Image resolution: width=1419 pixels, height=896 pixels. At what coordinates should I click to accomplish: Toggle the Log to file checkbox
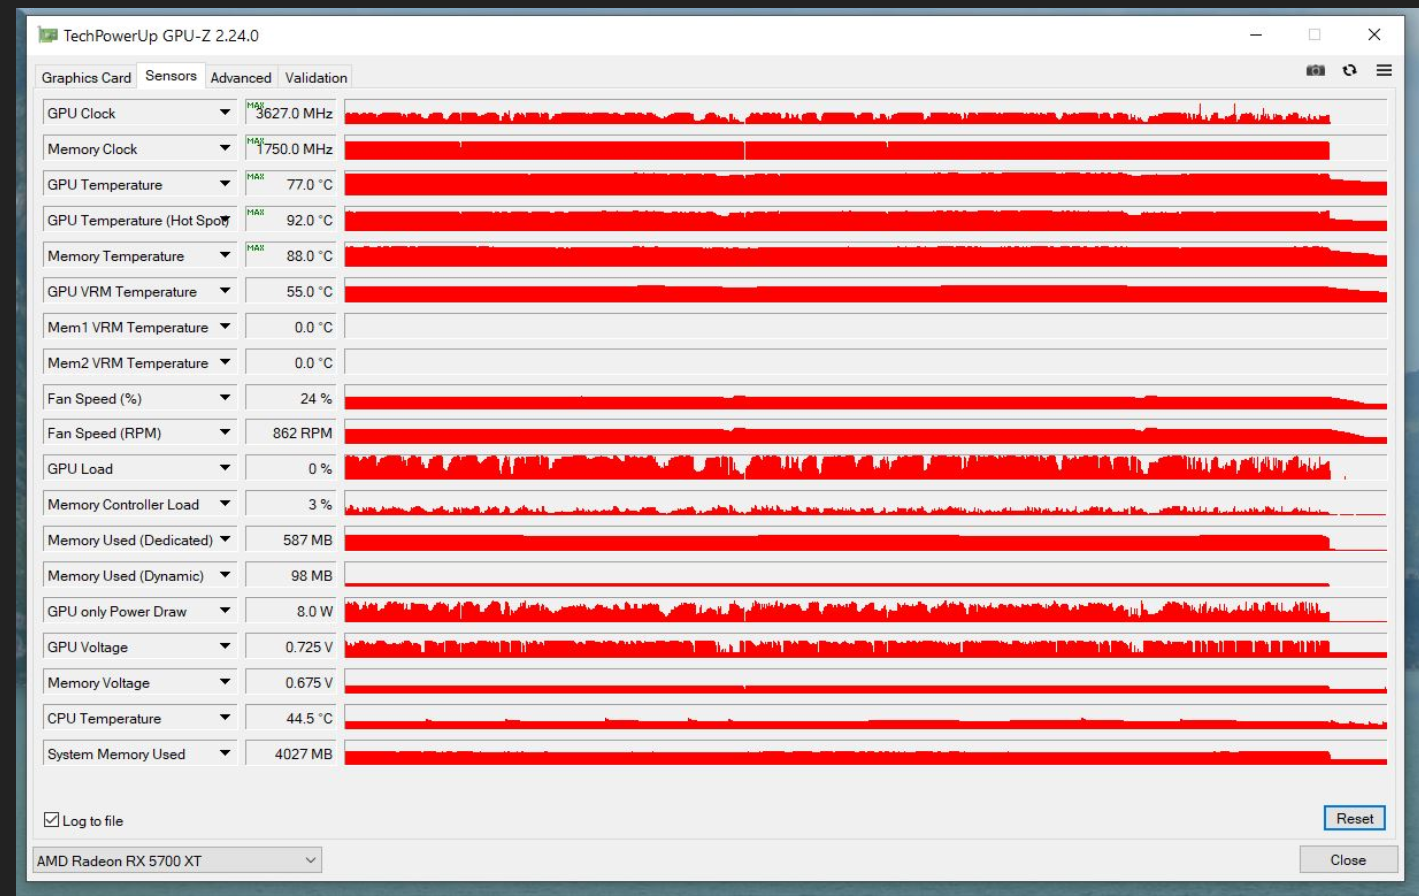[x=52, y=820]
